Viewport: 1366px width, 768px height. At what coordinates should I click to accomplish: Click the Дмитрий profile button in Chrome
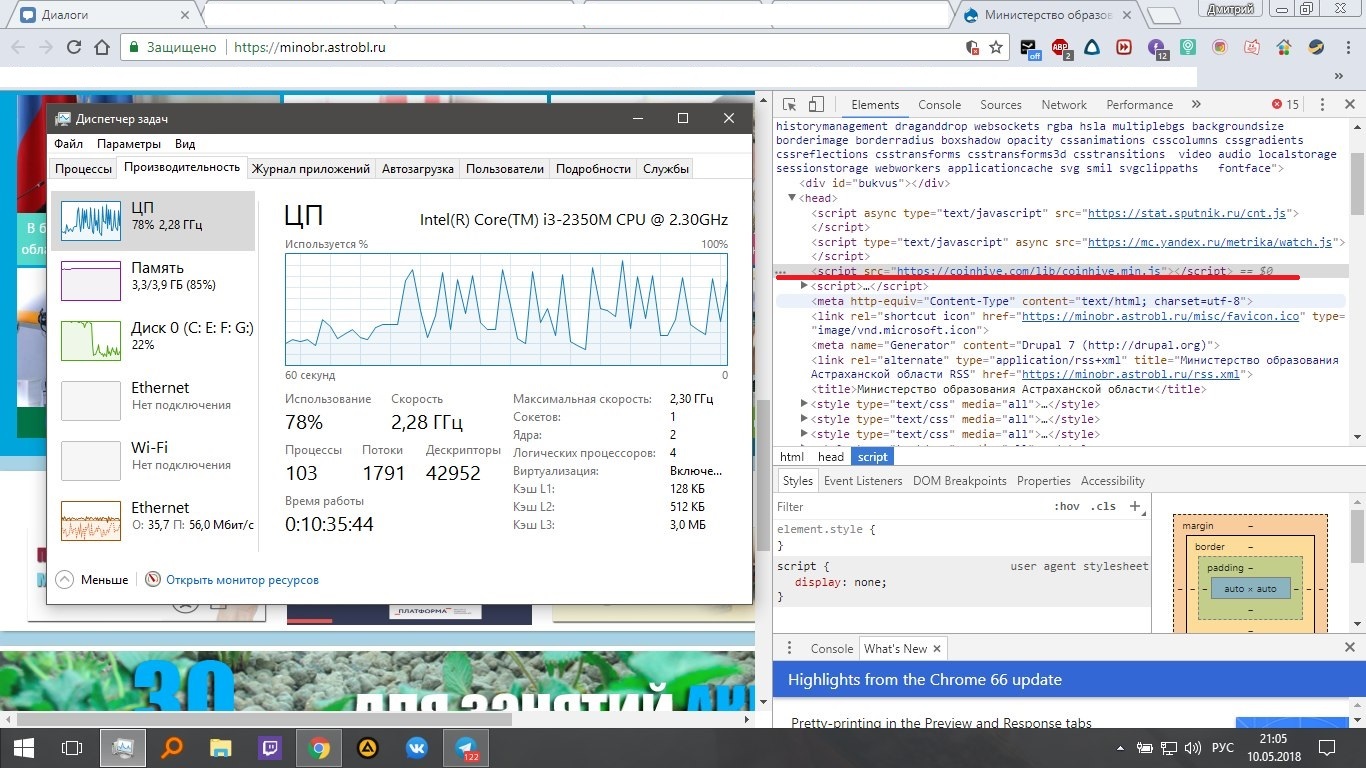tap(1230, 10)
